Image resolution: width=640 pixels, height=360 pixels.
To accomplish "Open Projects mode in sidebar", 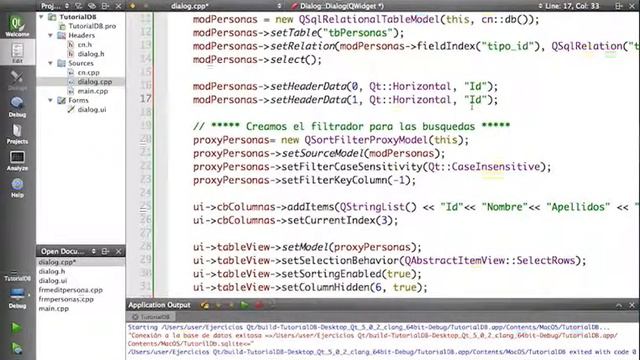I will click(17, 133).
